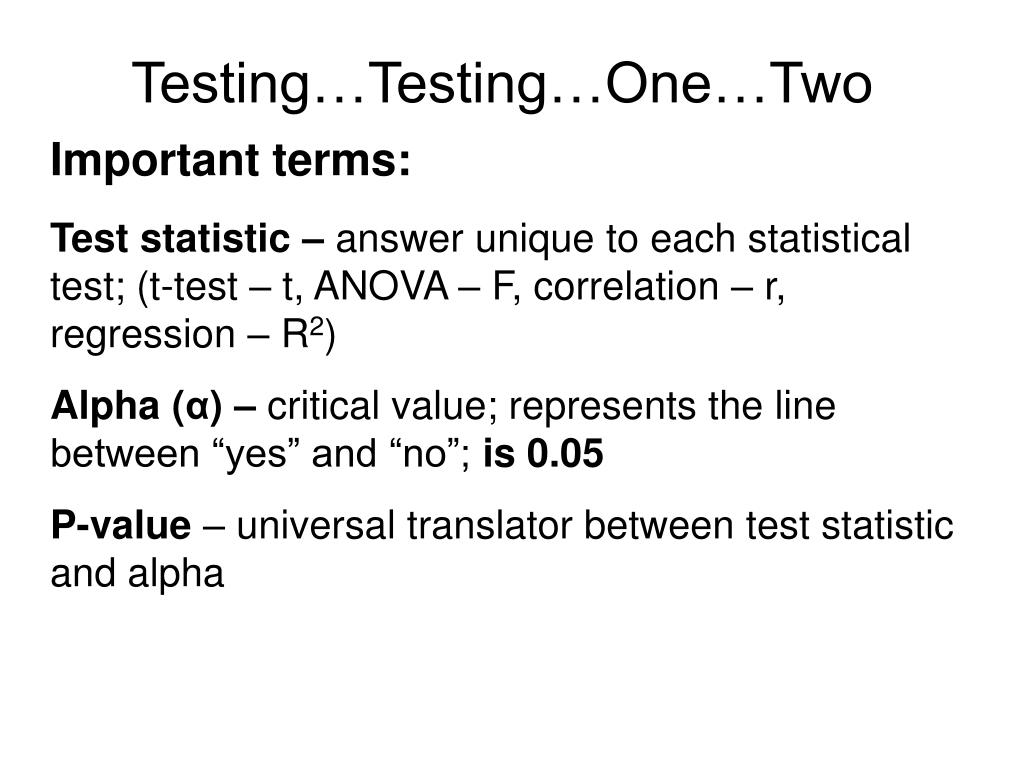Screen dimensions: 1024x768
Task: Click the text and alpha
Action: (137, 574)
